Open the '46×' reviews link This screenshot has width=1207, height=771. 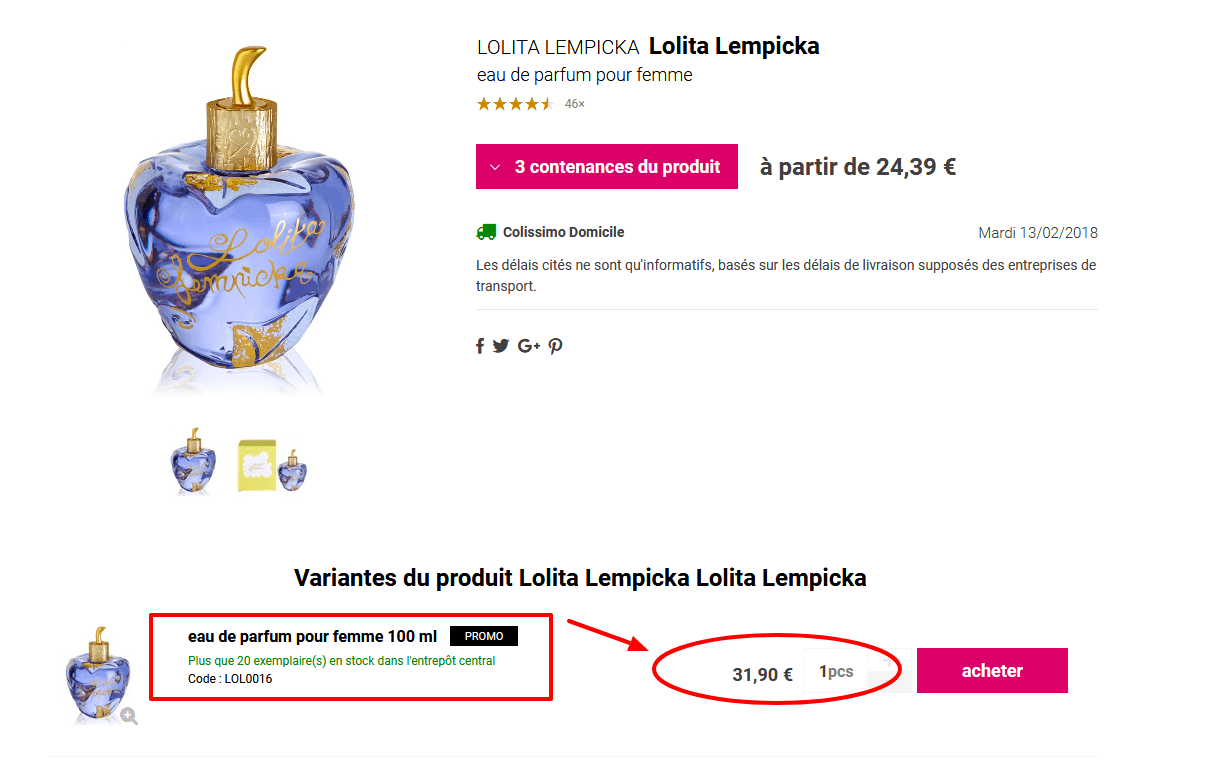pos(574,102)
